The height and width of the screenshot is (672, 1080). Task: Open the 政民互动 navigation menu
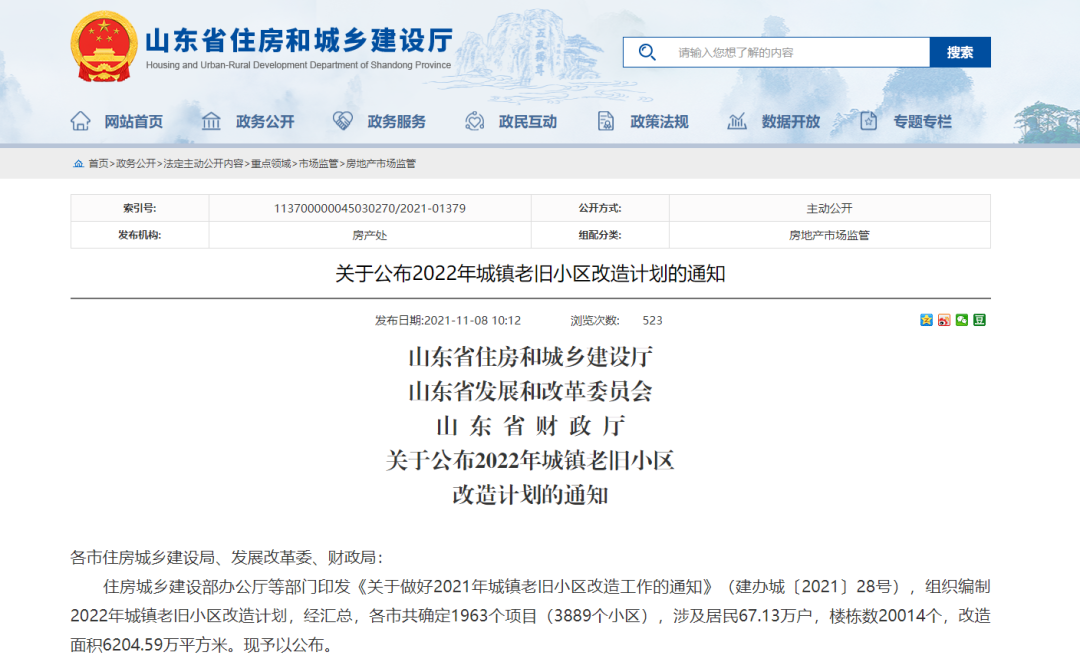coord(528,122)
